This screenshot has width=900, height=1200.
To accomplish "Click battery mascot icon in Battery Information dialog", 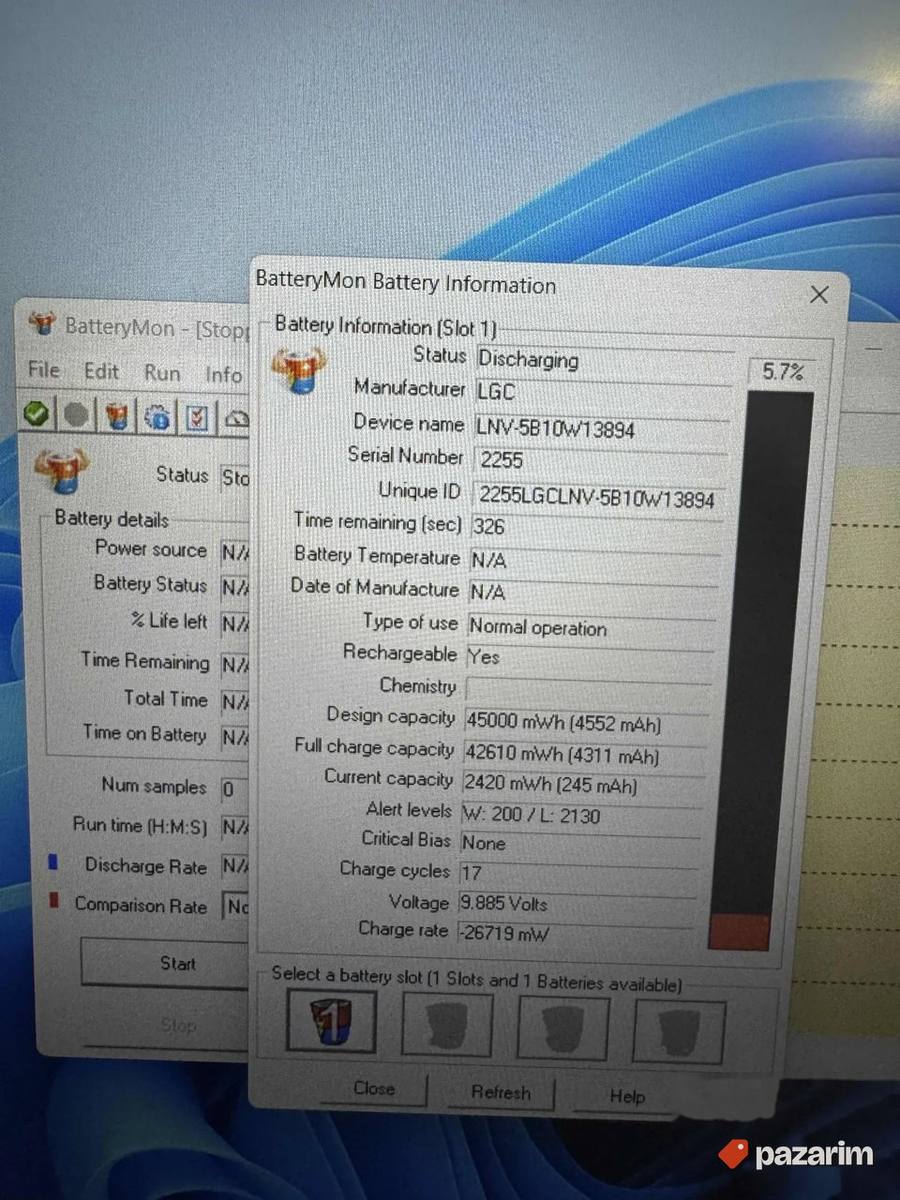I will pyautogui.click(x=298, y=370).
